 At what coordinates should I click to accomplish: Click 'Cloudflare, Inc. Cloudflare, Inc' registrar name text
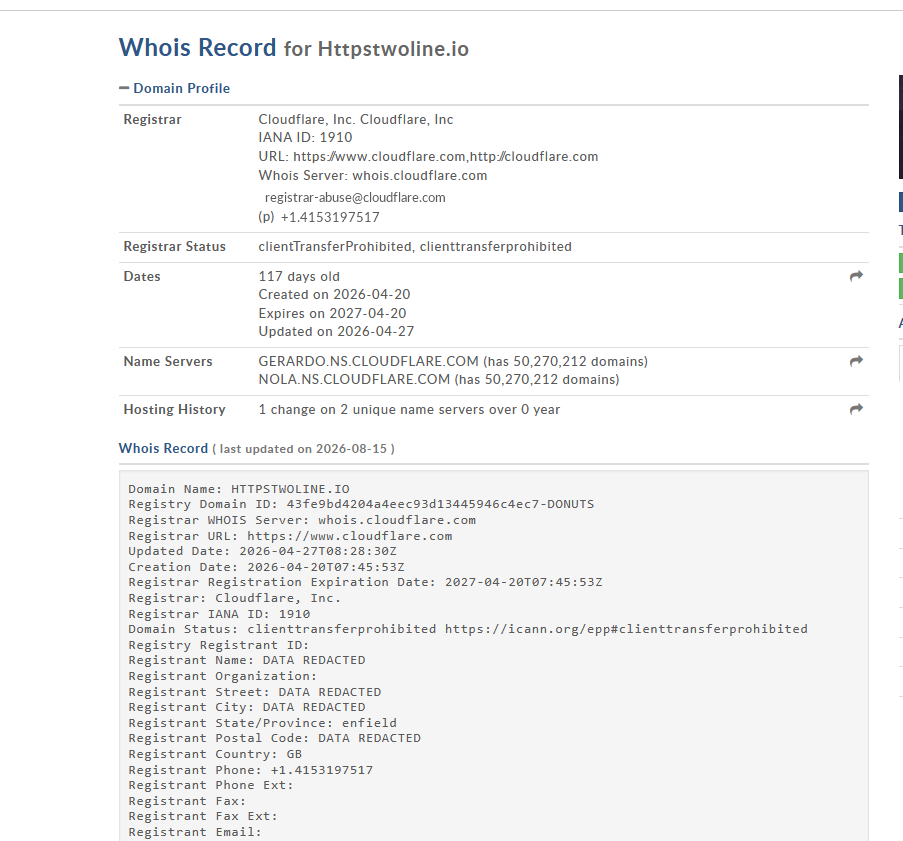[356, 119]
